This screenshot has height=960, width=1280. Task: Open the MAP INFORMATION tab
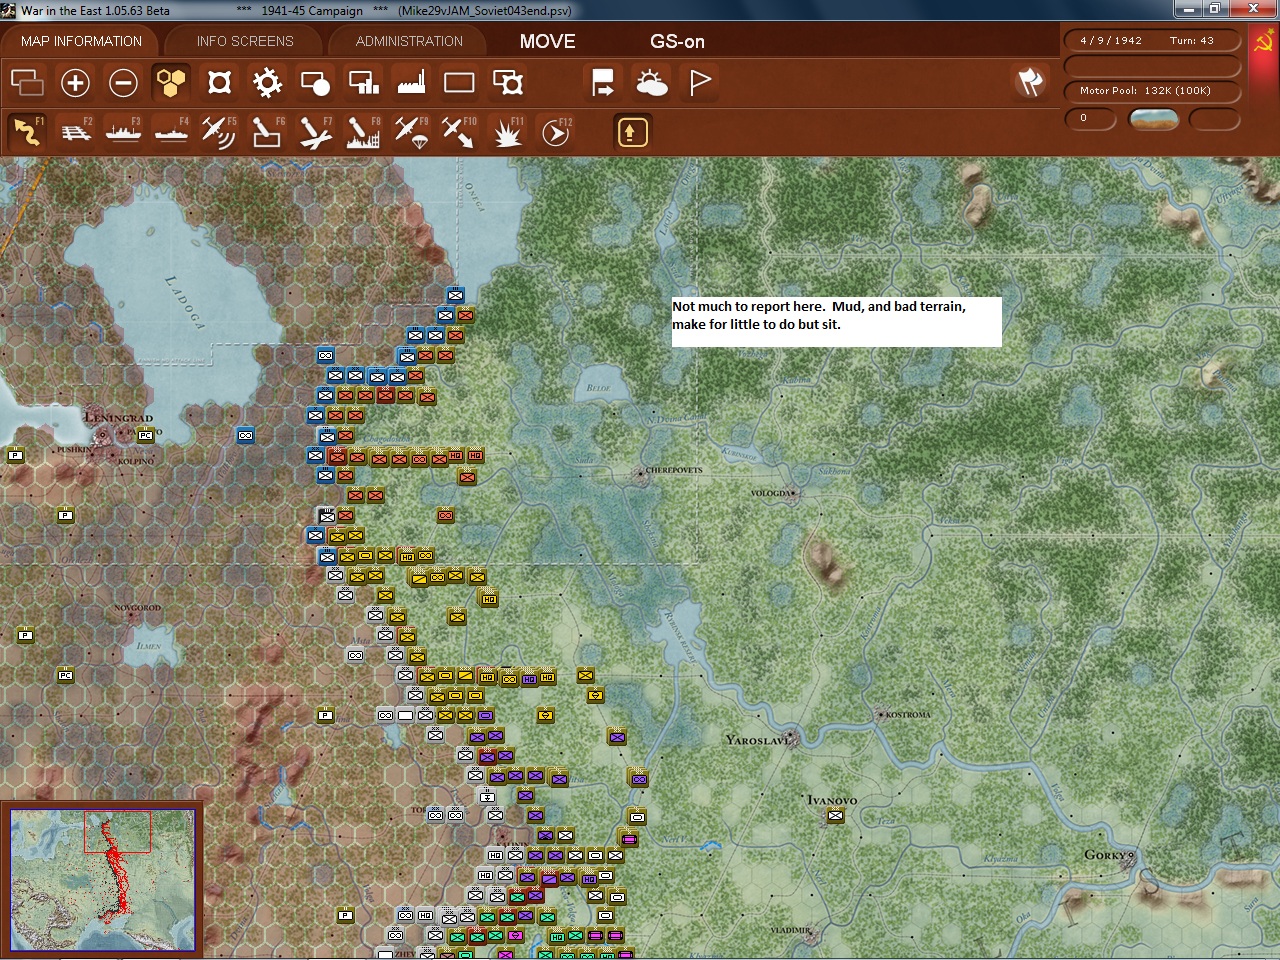pyautogui.click(x=81, y=41)
